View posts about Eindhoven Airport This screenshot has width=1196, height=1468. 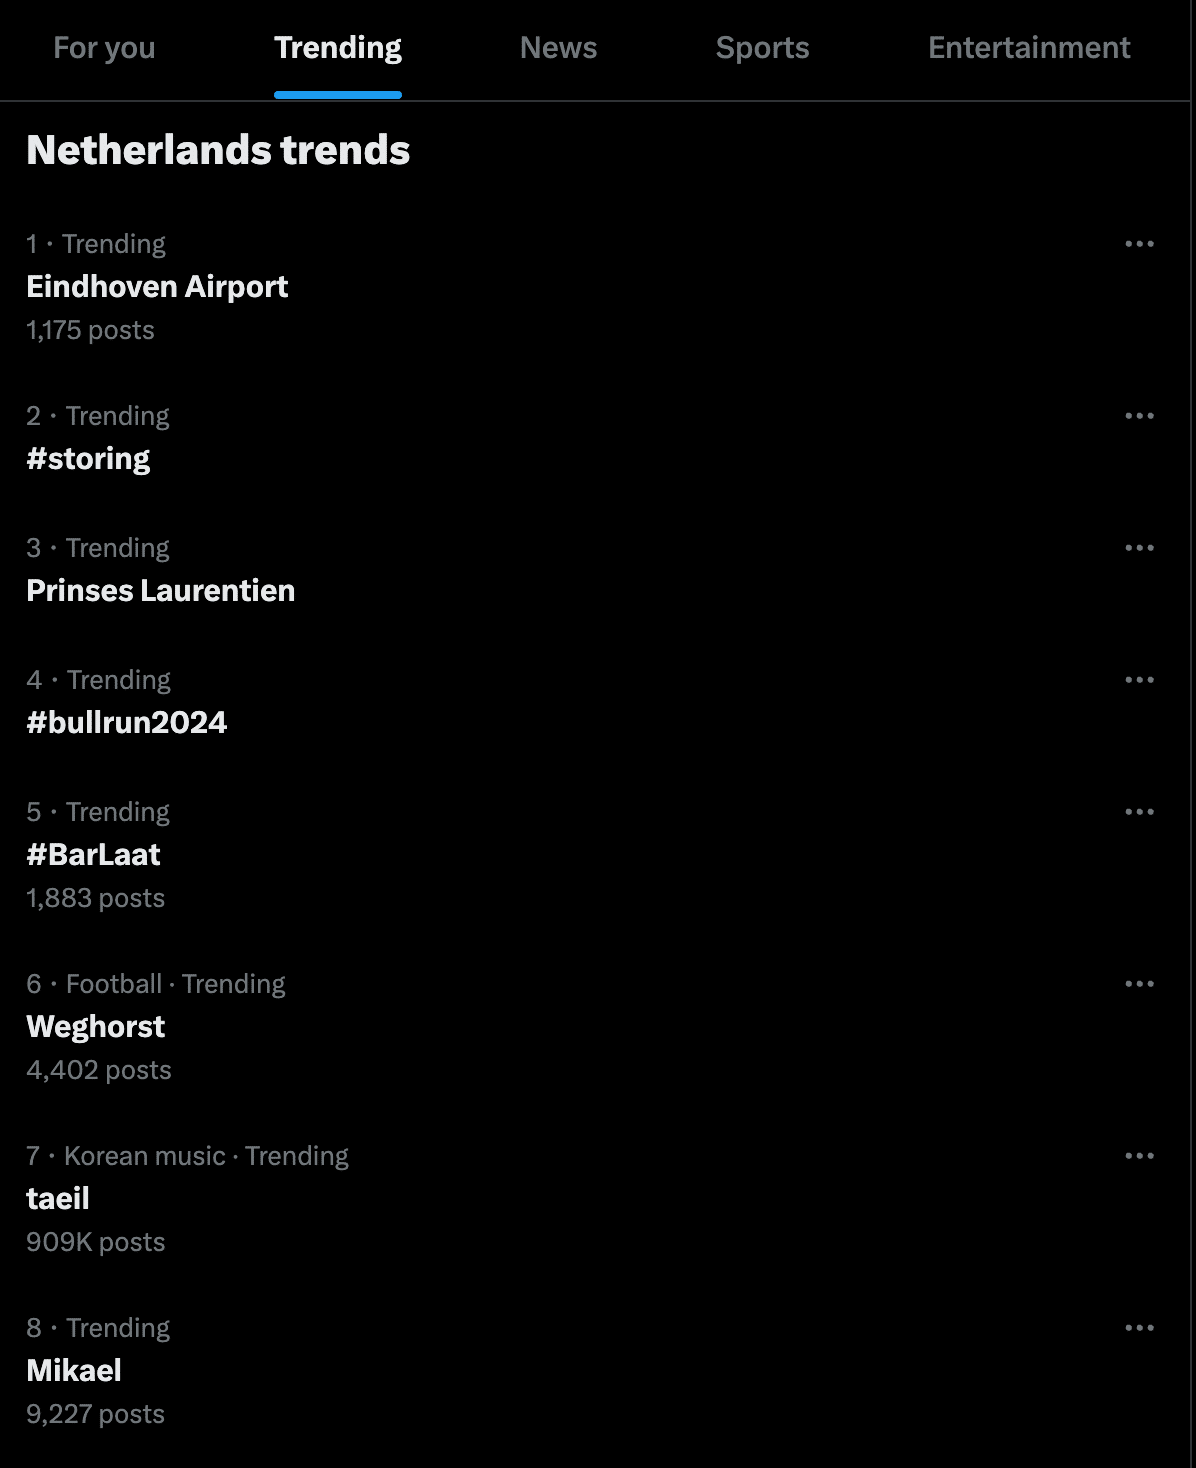(157, 287)
